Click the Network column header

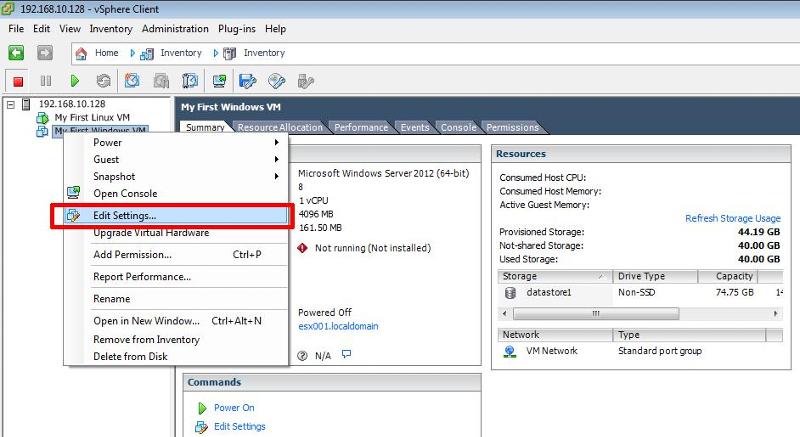coord(555,335)
